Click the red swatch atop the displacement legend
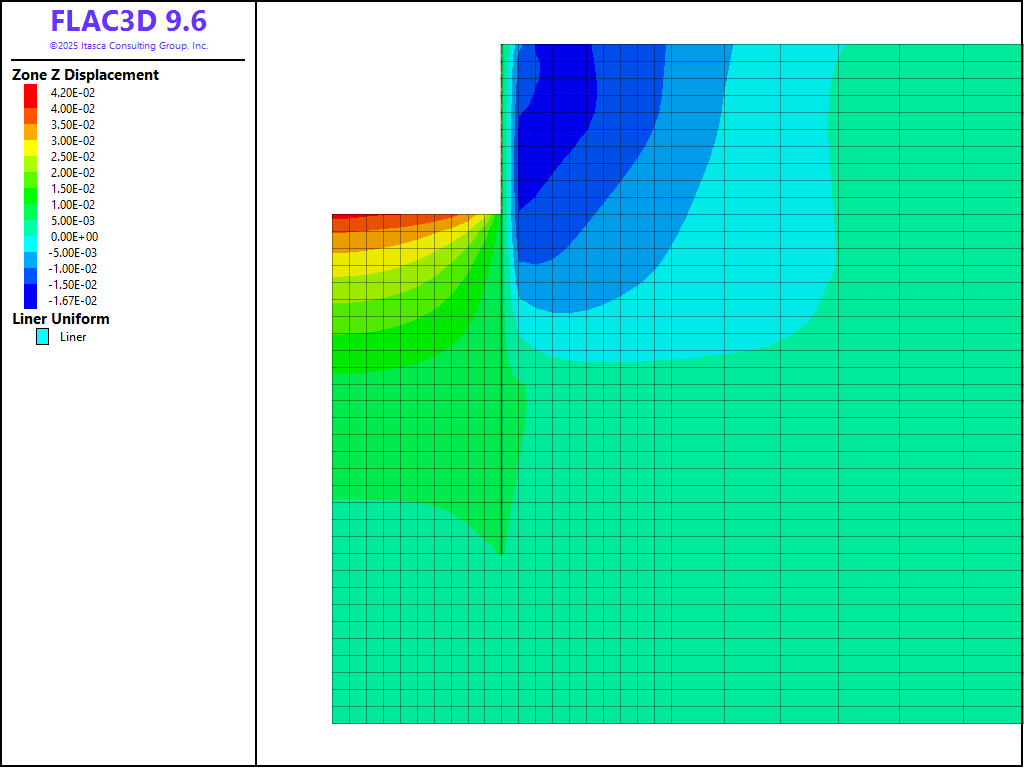The height and width of the screenshot is (768, 1024). (x=31, y=92)
